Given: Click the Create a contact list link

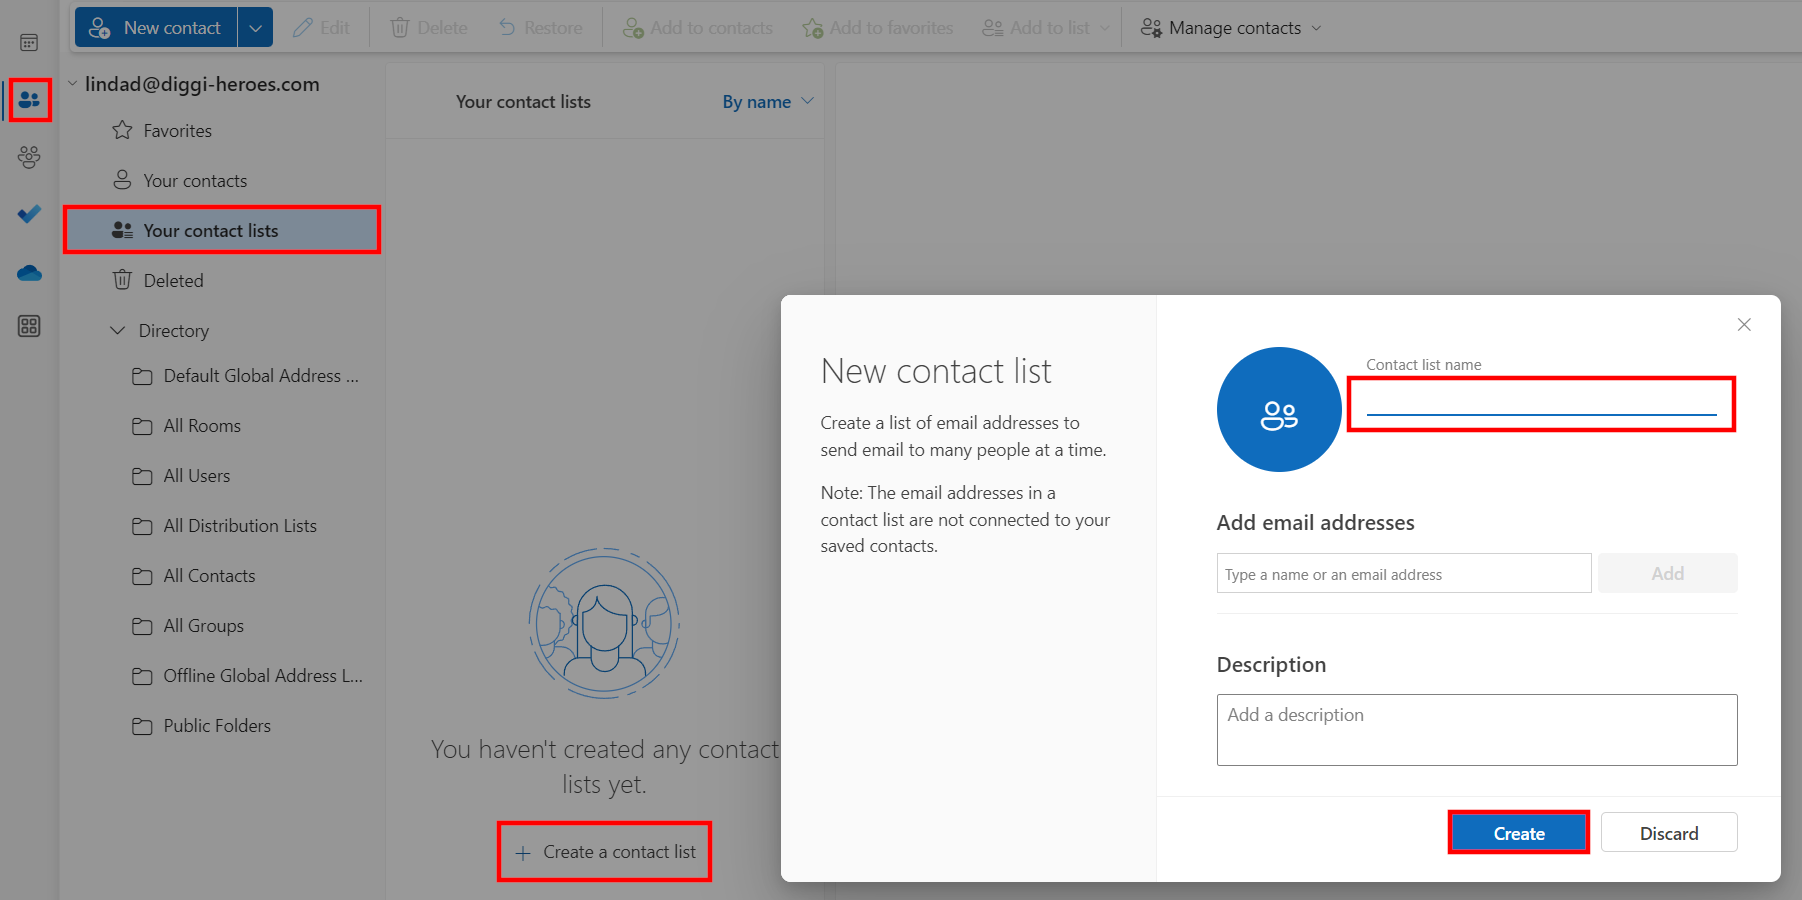Looking at the screenshot, I should (604, 852).
